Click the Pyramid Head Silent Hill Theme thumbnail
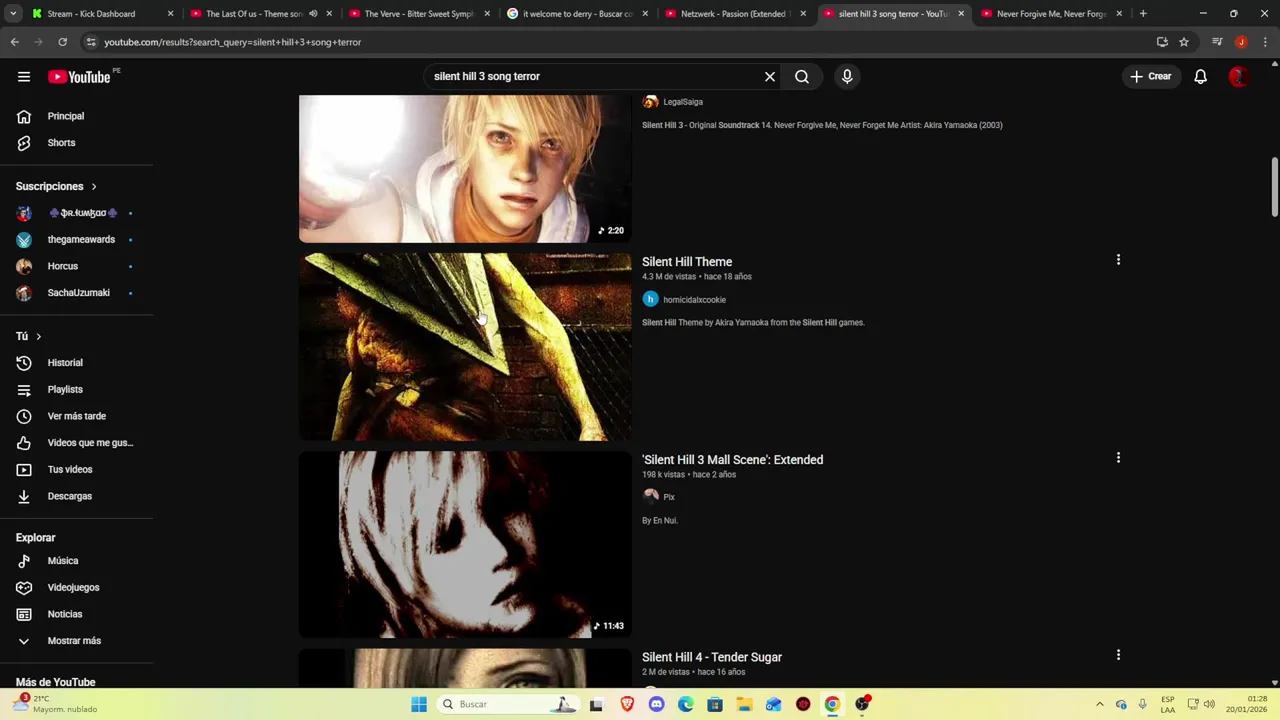Viewport: 1280px width, 720px height. click(x=465, y=346)
